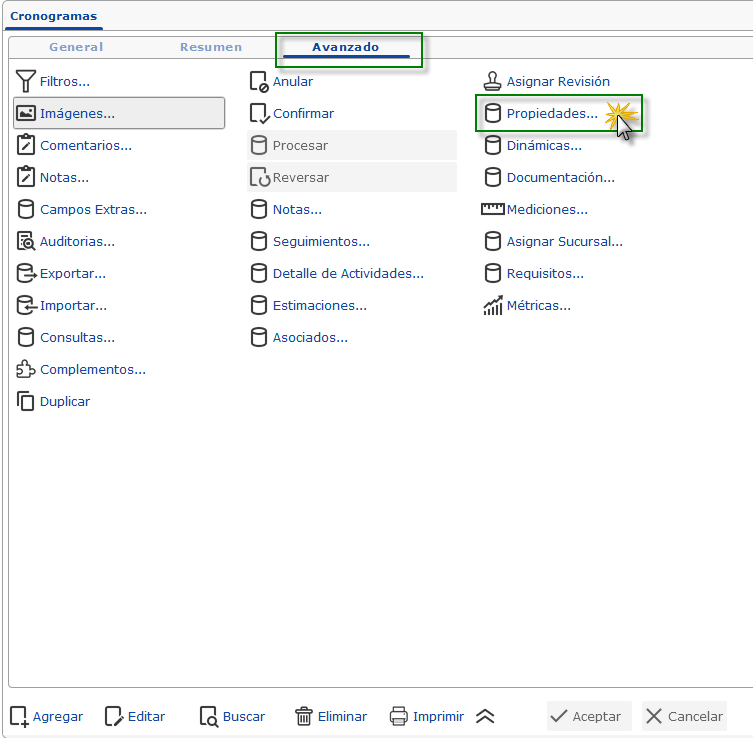Open the Detalle de Actividades option
The width and height of the screenshot is (753, 738).
coord(347,273)
